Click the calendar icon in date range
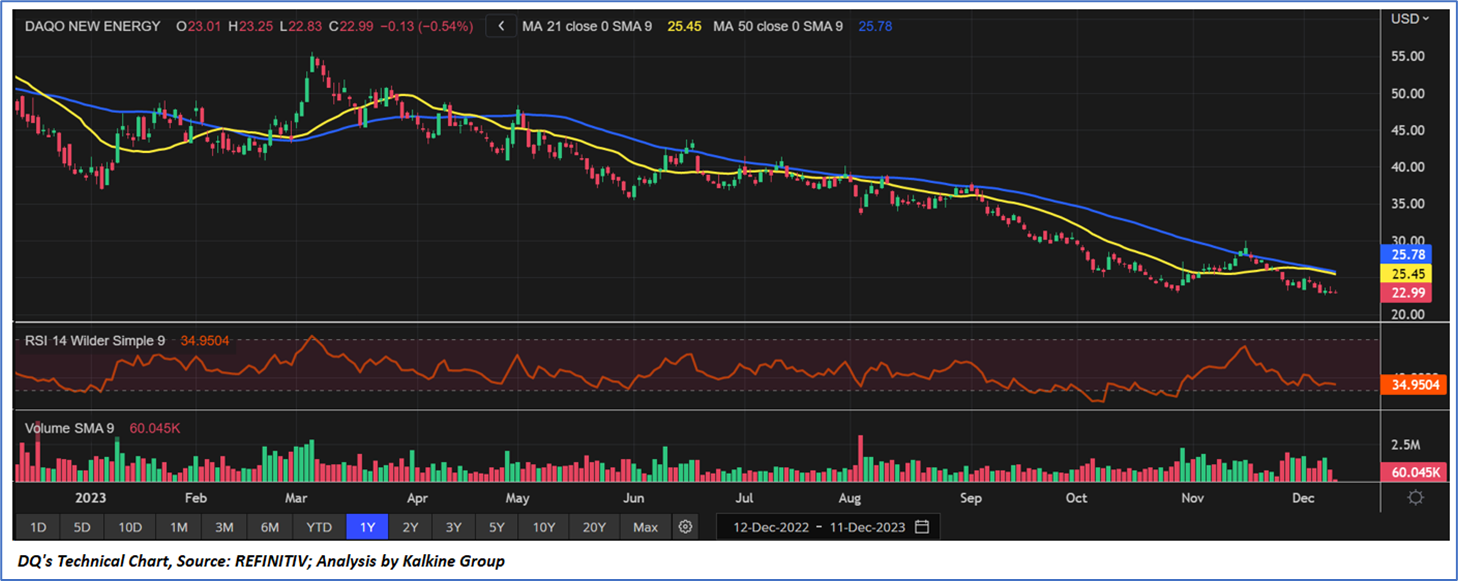Viewport: 1458px width, 581px height. tap(922, 526)
